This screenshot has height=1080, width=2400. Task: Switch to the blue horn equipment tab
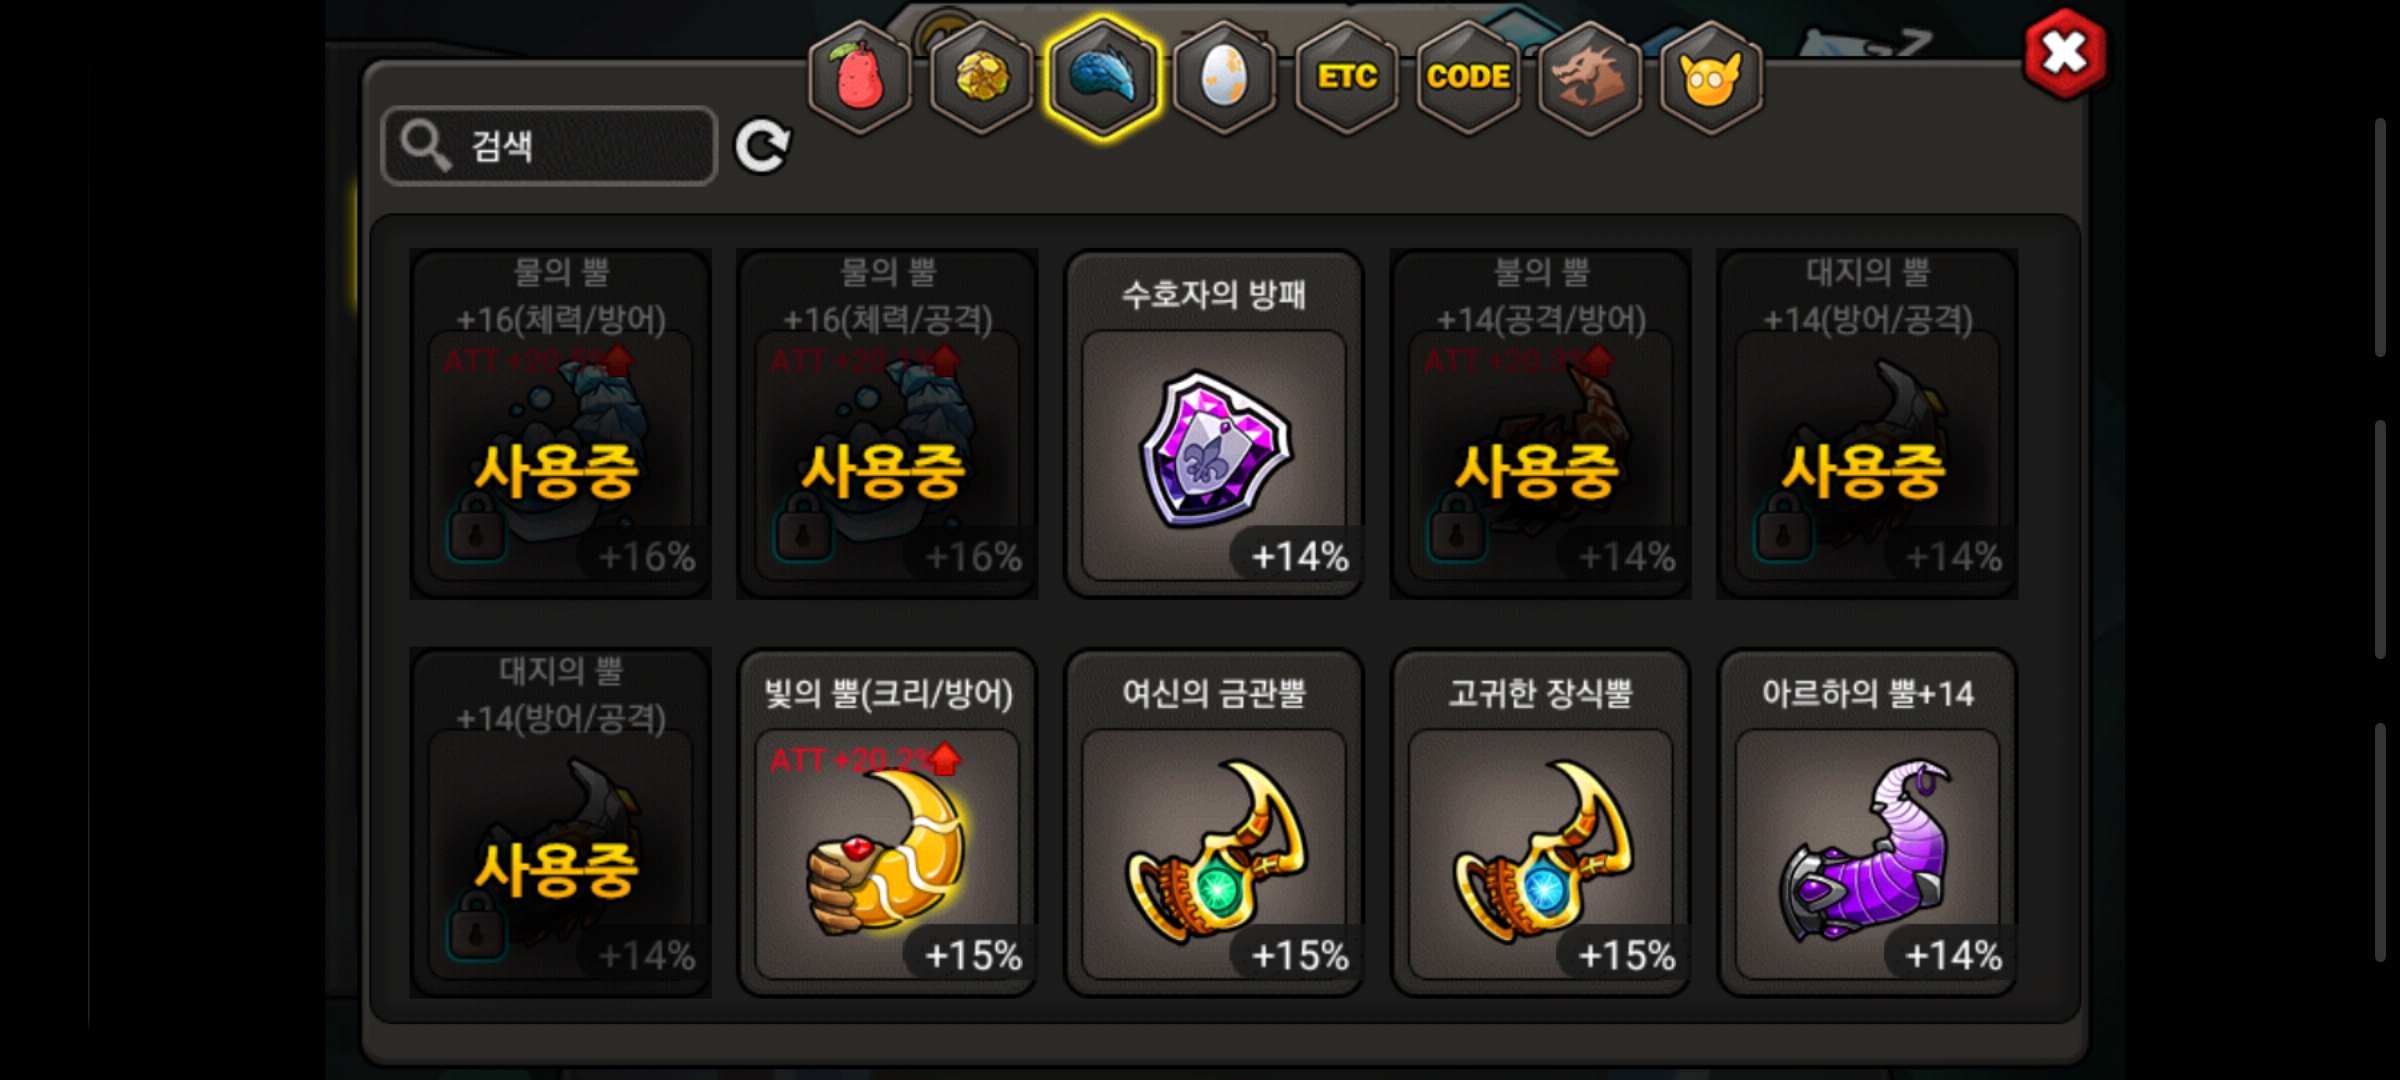pyautogui.click(x=1103, y=78)
